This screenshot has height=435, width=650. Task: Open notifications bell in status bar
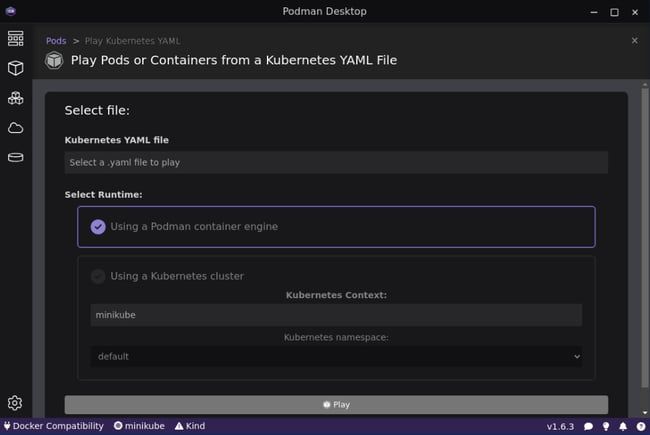[623, 426]
